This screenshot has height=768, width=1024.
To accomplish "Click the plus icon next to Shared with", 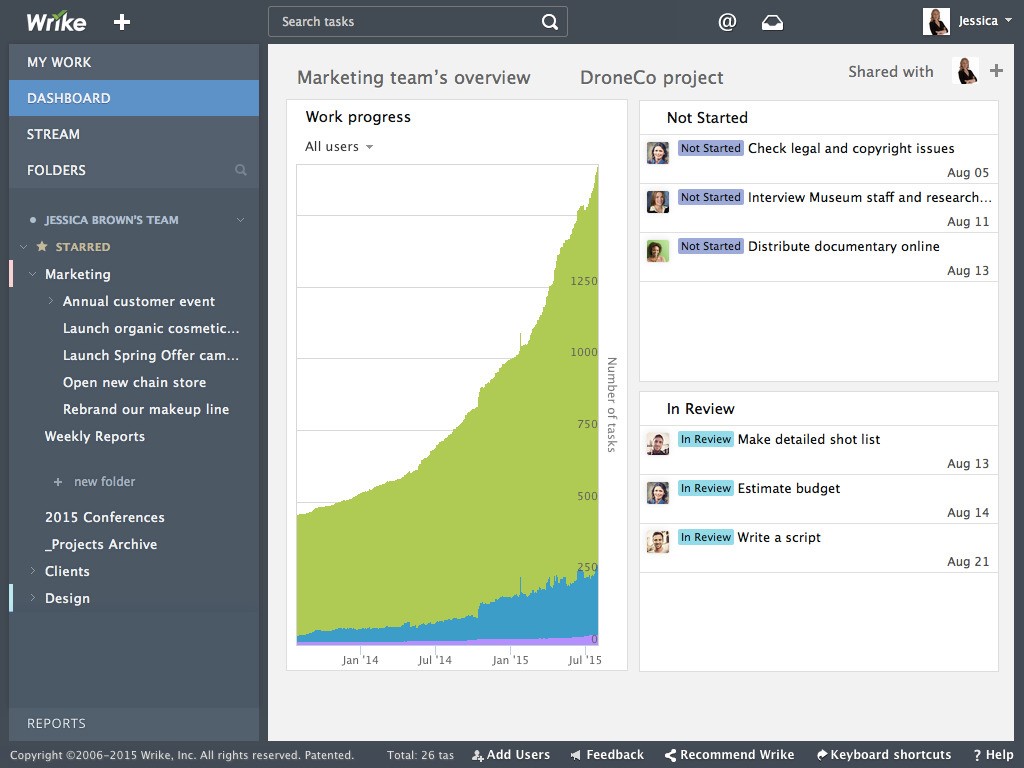I will point(996,71).
